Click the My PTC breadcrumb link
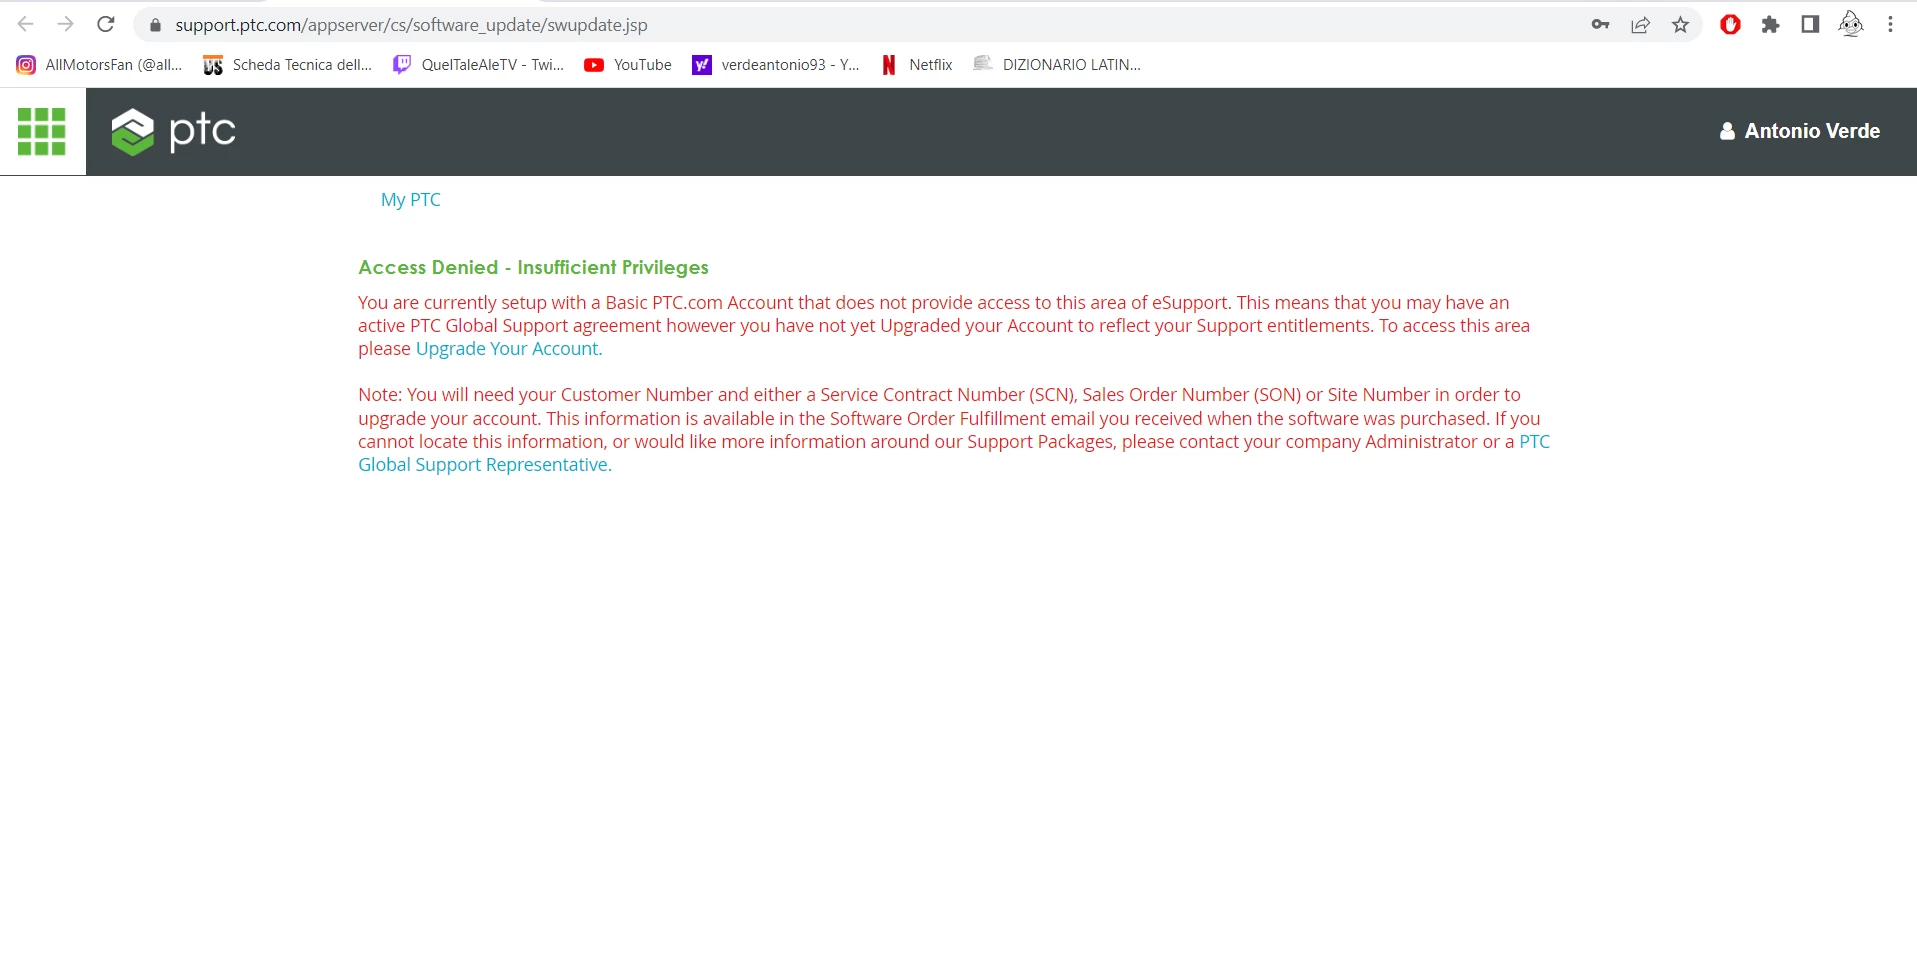Image resolution: width=1917 pixels, height=976 pixels. point(410,200)
